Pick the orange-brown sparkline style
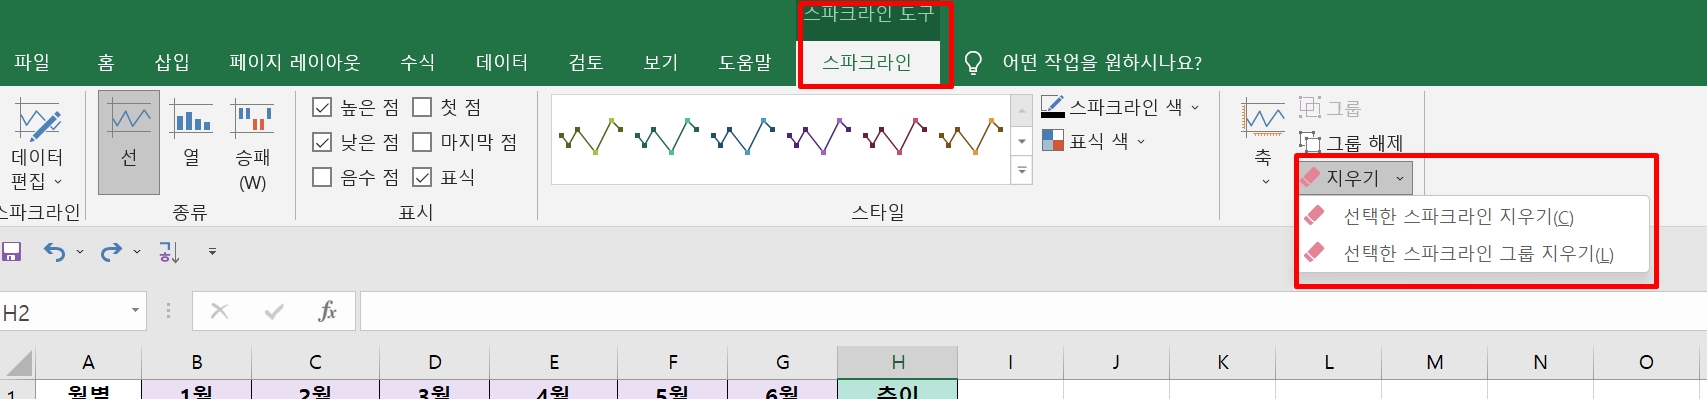The width and height of the screenshot is (1707, 399). (x=971, y=136)
